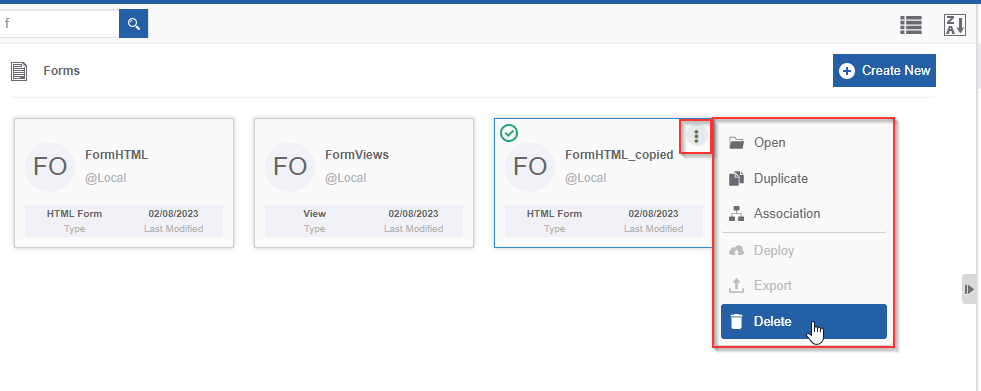This screenshot has width=981, height=391.
Task: Click HTML Form type on FormHTML card
Action: pos(74,213)
